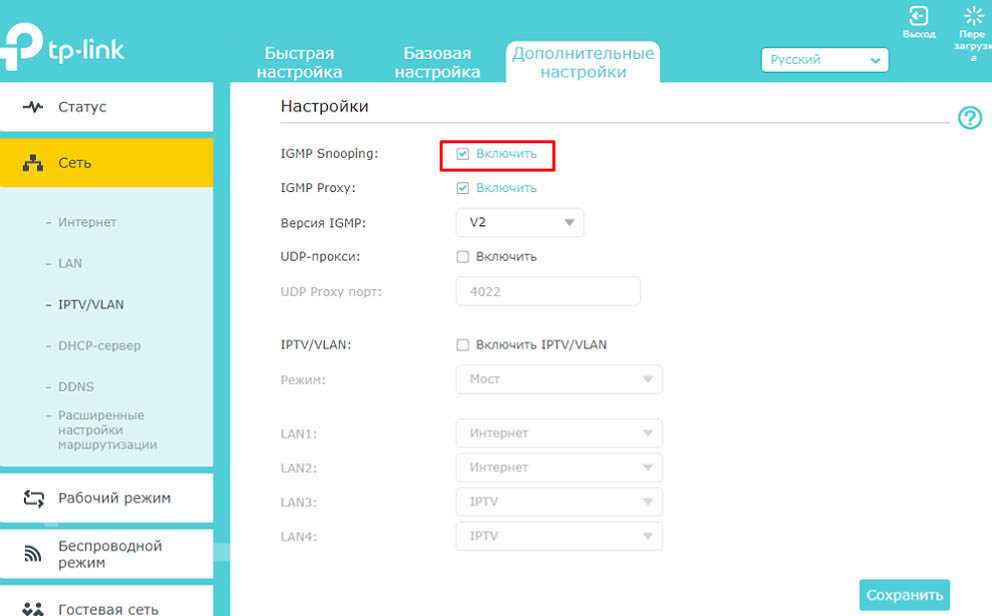Open help via the question mark icon
Image resolution: width=992 pixels, height=616 pixels.
[969, 118]
